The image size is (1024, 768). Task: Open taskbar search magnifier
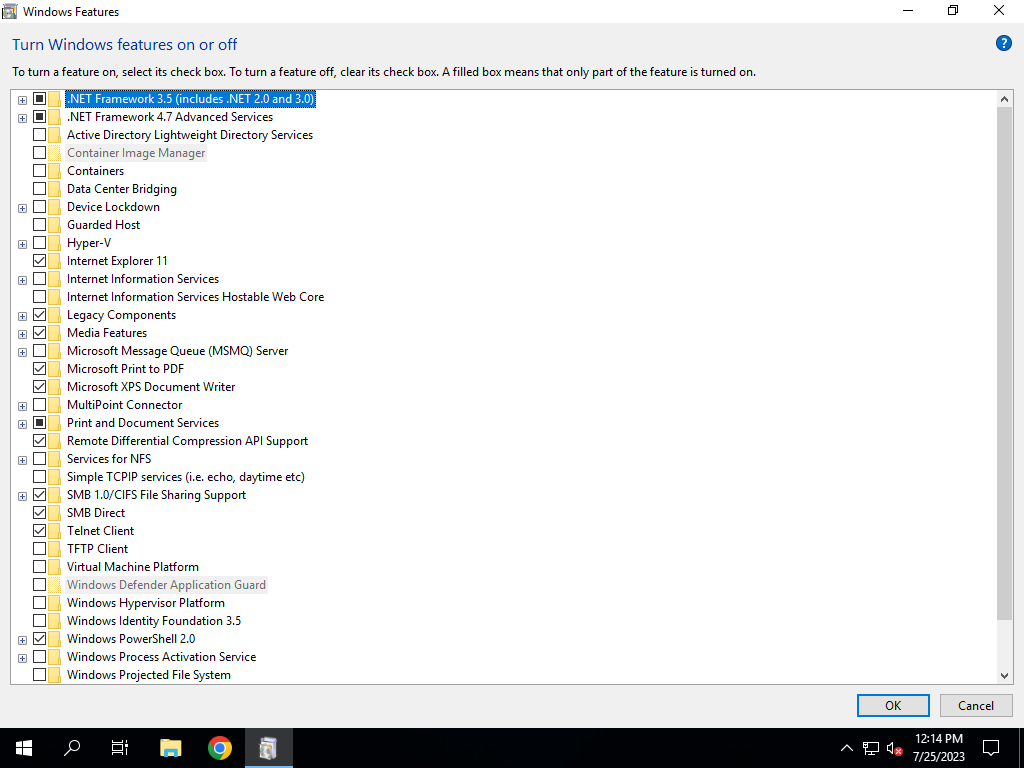(x=72, y=748)
